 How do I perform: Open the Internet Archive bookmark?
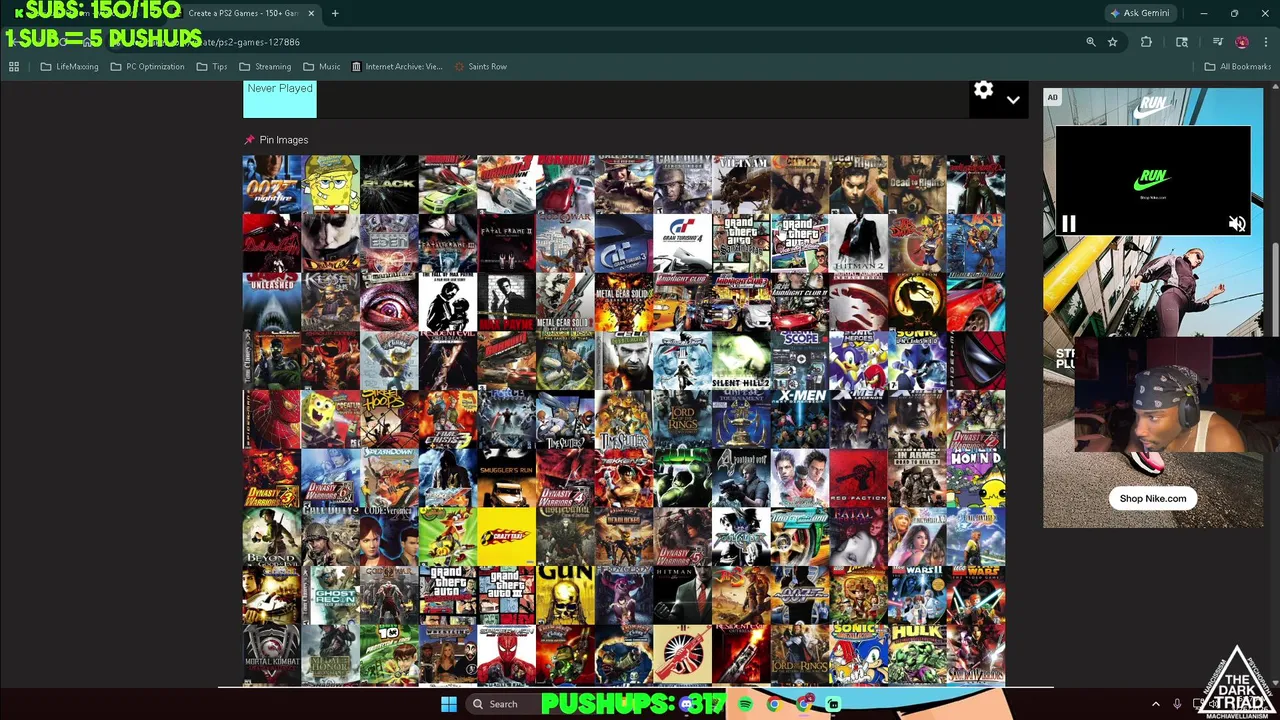click(396, 67)
